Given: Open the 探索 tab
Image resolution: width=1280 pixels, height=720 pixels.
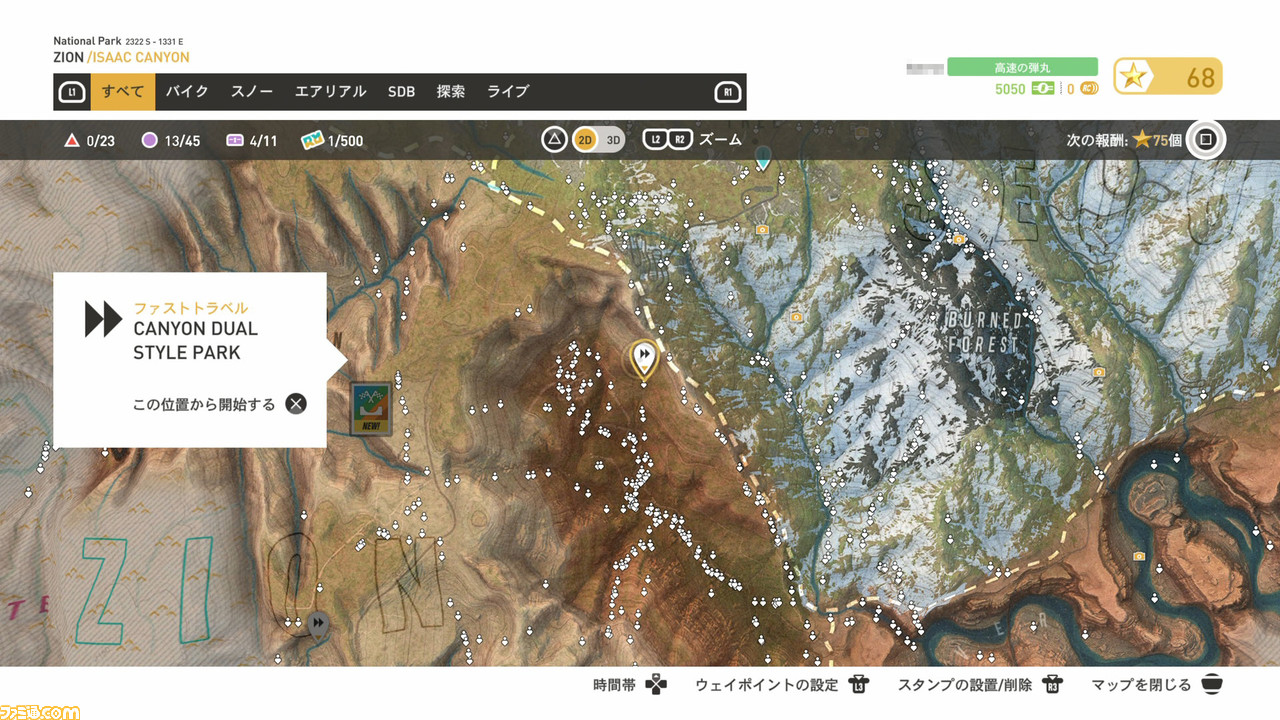Looking at the screenshot, I should click(x=451, y=92).
